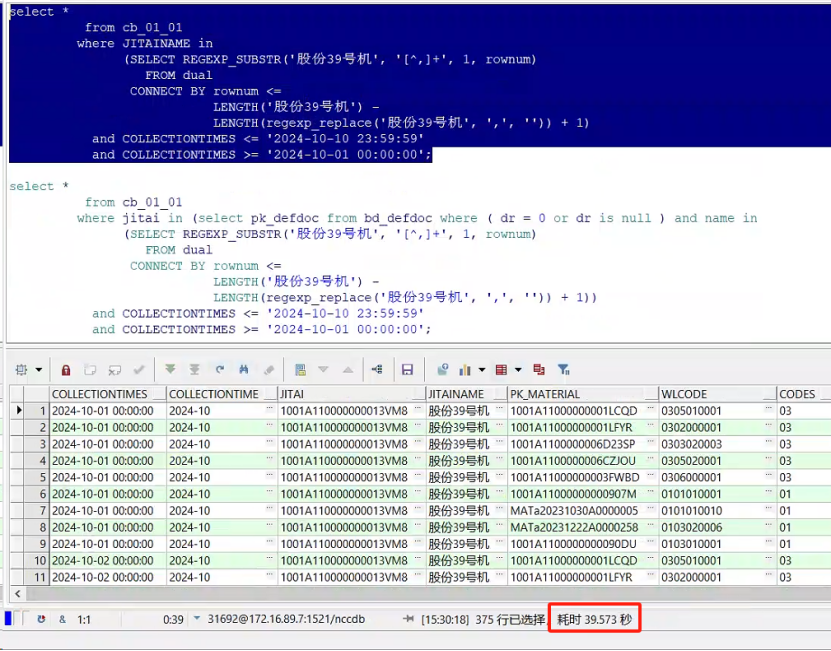
Task: Click the red export results grid icon
Action: (x=501, y=370)
